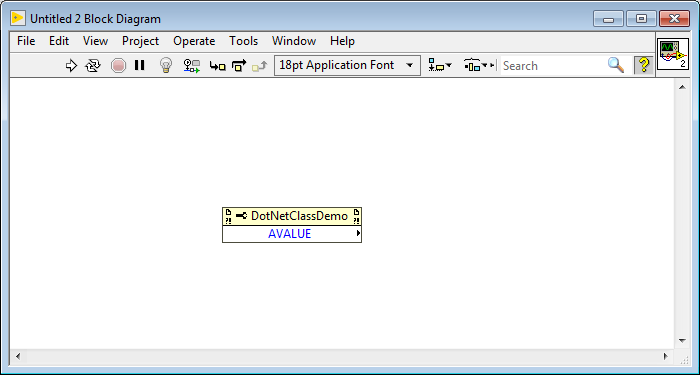Click the magnifying glass search icon
700x375 pixels.
coord(616,66)
